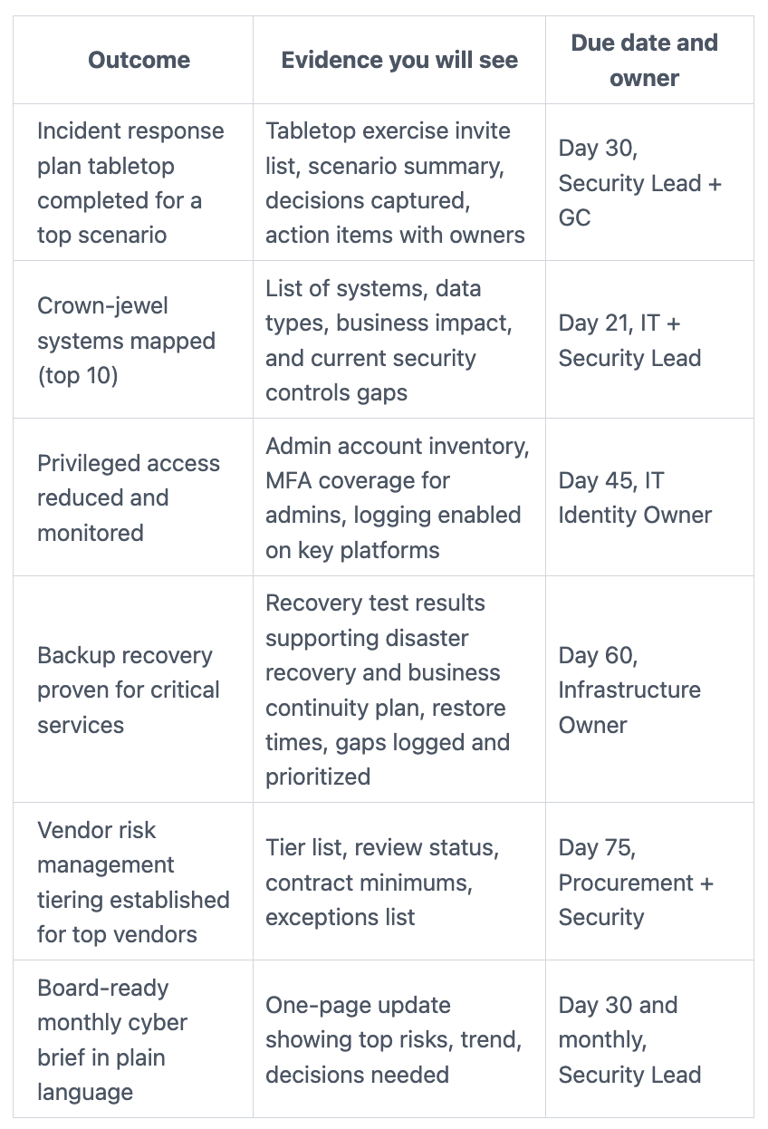Click the tabletop exercise invite list cell
Viewport: 768px width, 1129px height.
pyautogui.click(x=395, y=183)
